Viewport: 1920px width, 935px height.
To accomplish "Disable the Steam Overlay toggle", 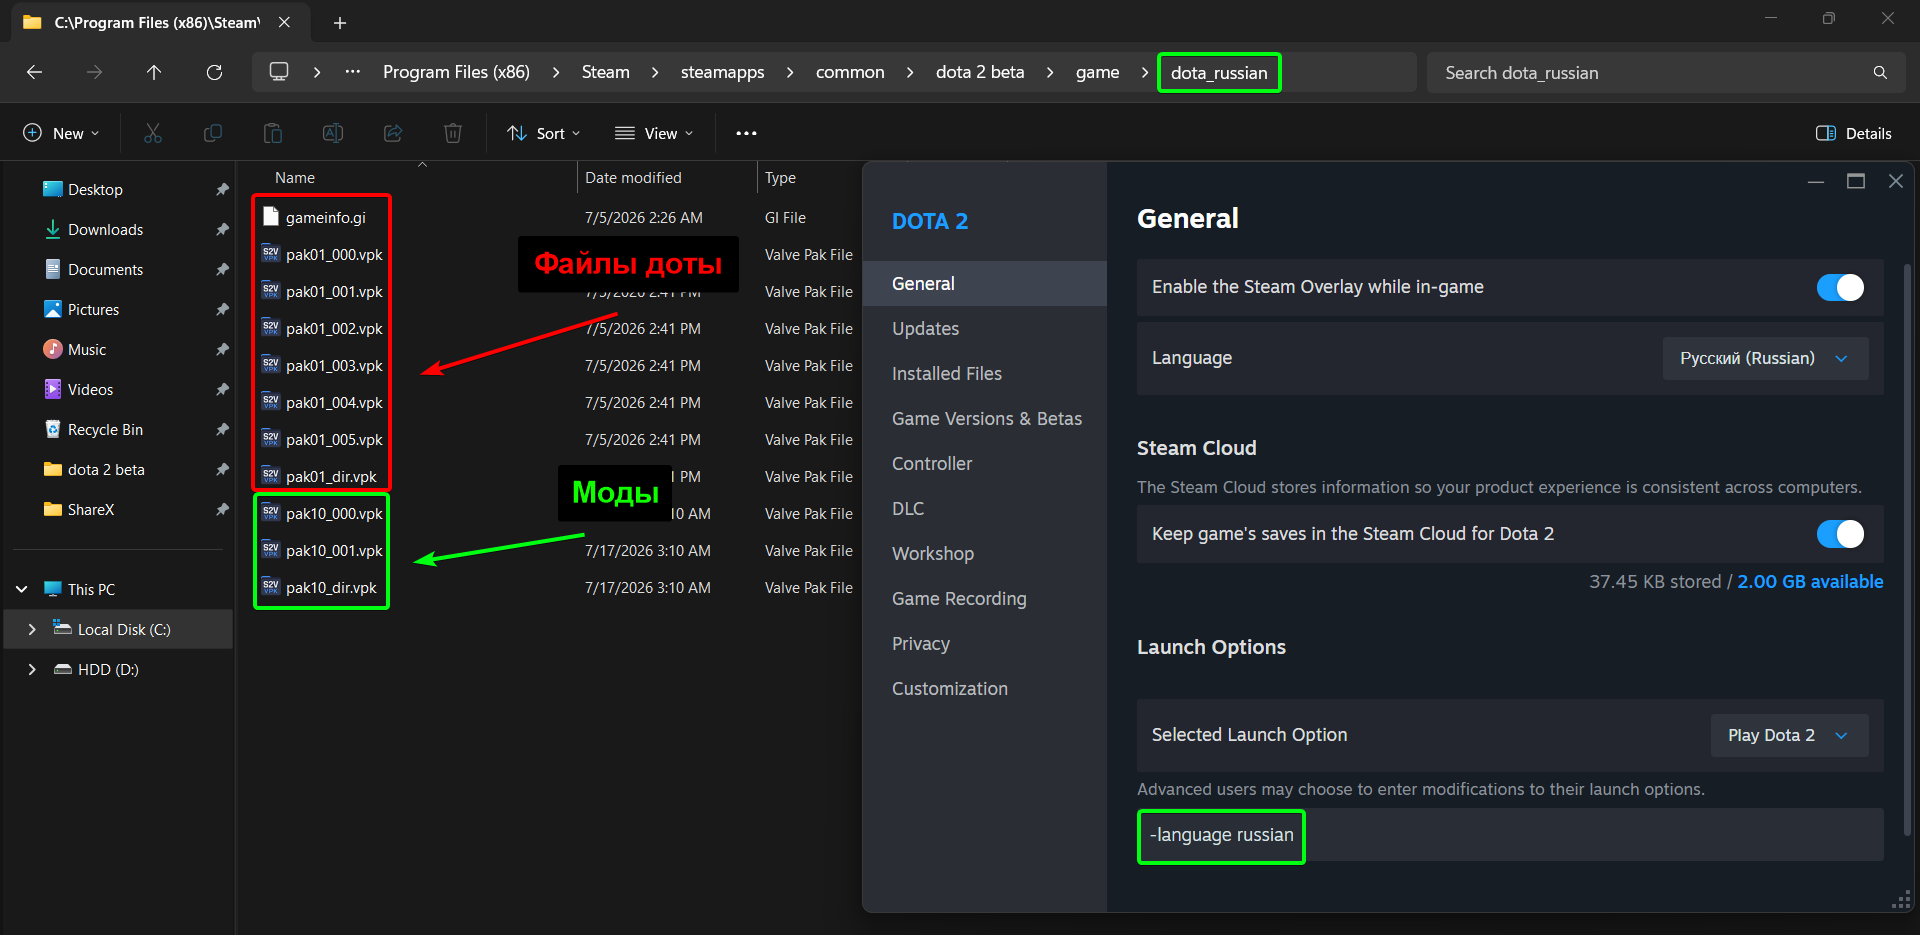I will pos(1840,288).
